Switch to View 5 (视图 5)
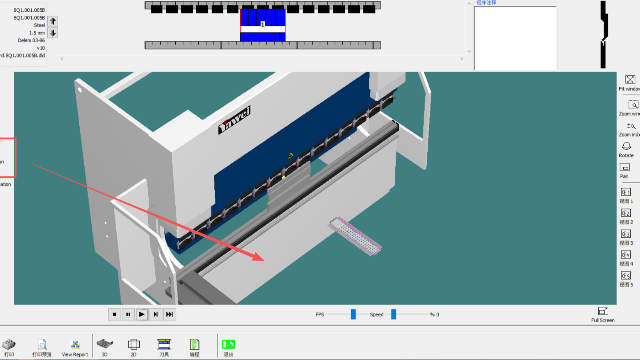640x360 pixels. 626,276
